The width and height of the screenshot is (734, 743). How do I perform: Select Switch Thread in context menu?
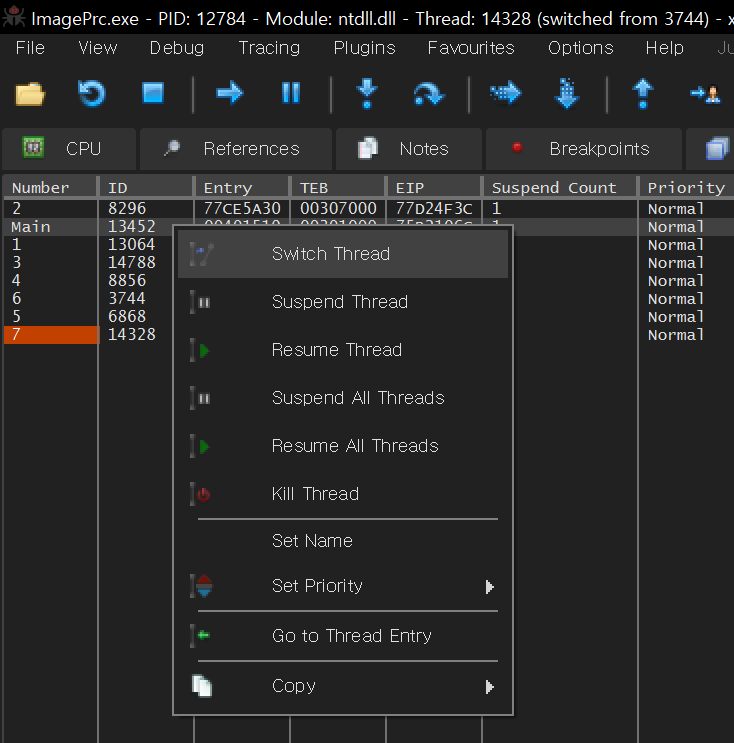tap(343, 254)
